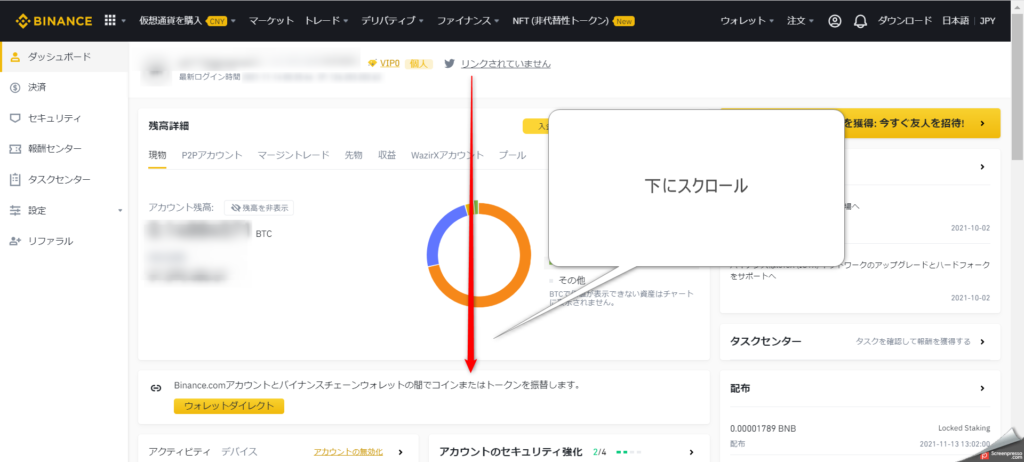Click タスクを確認して報酬を獲得する link
The height and width of the screenshot is (462, 1024).
tap(913, 342)
